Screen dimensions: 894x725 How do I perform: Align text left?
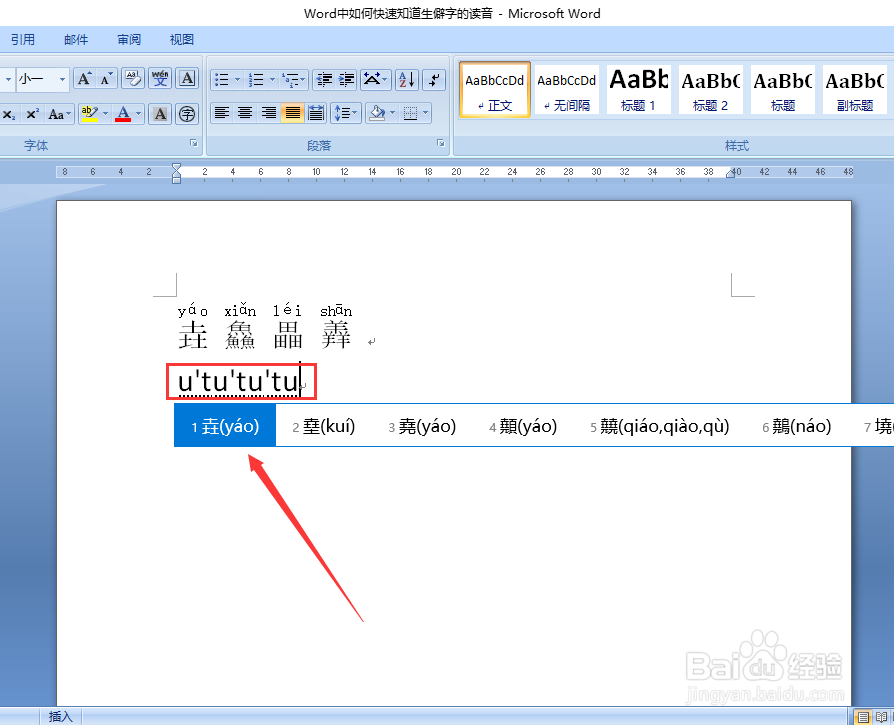pyautogui.click(x=222, y=113)
